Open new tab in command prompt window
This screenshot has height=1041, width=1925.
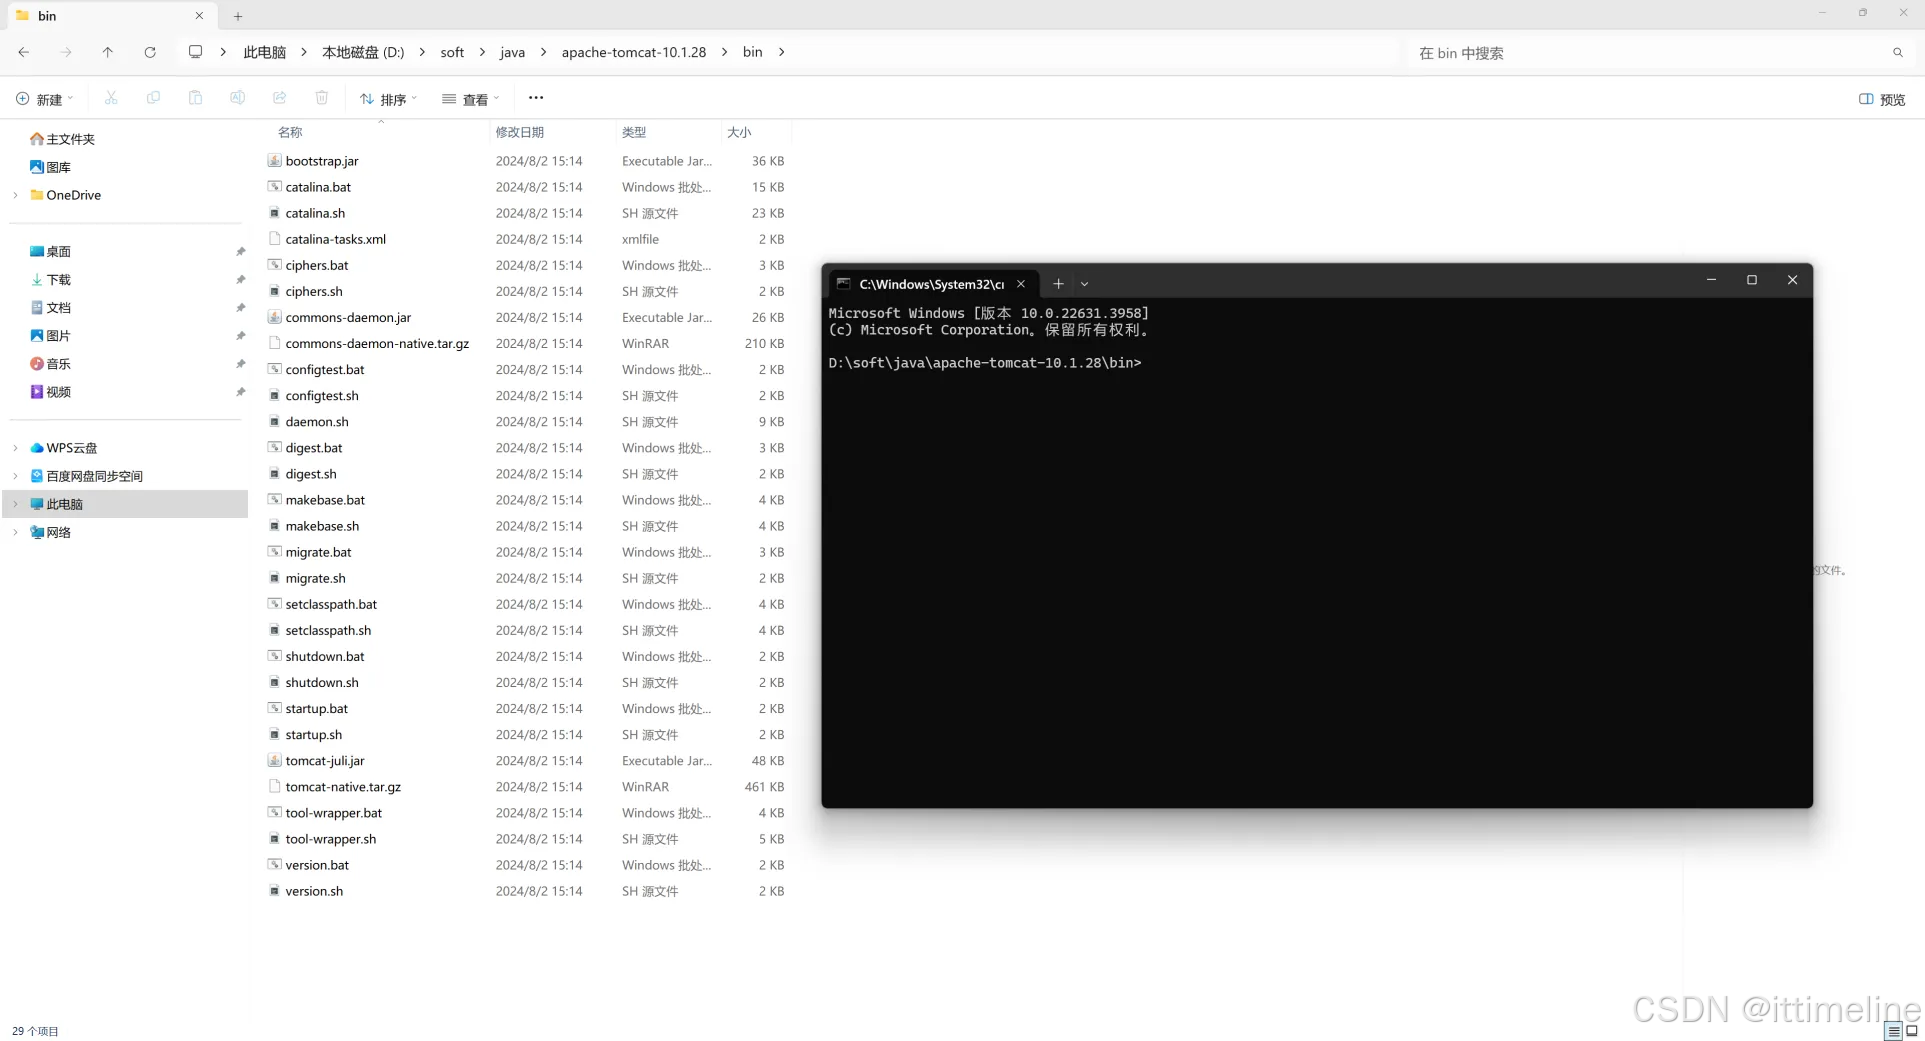pyautogui.click(x=1058, y=284)
